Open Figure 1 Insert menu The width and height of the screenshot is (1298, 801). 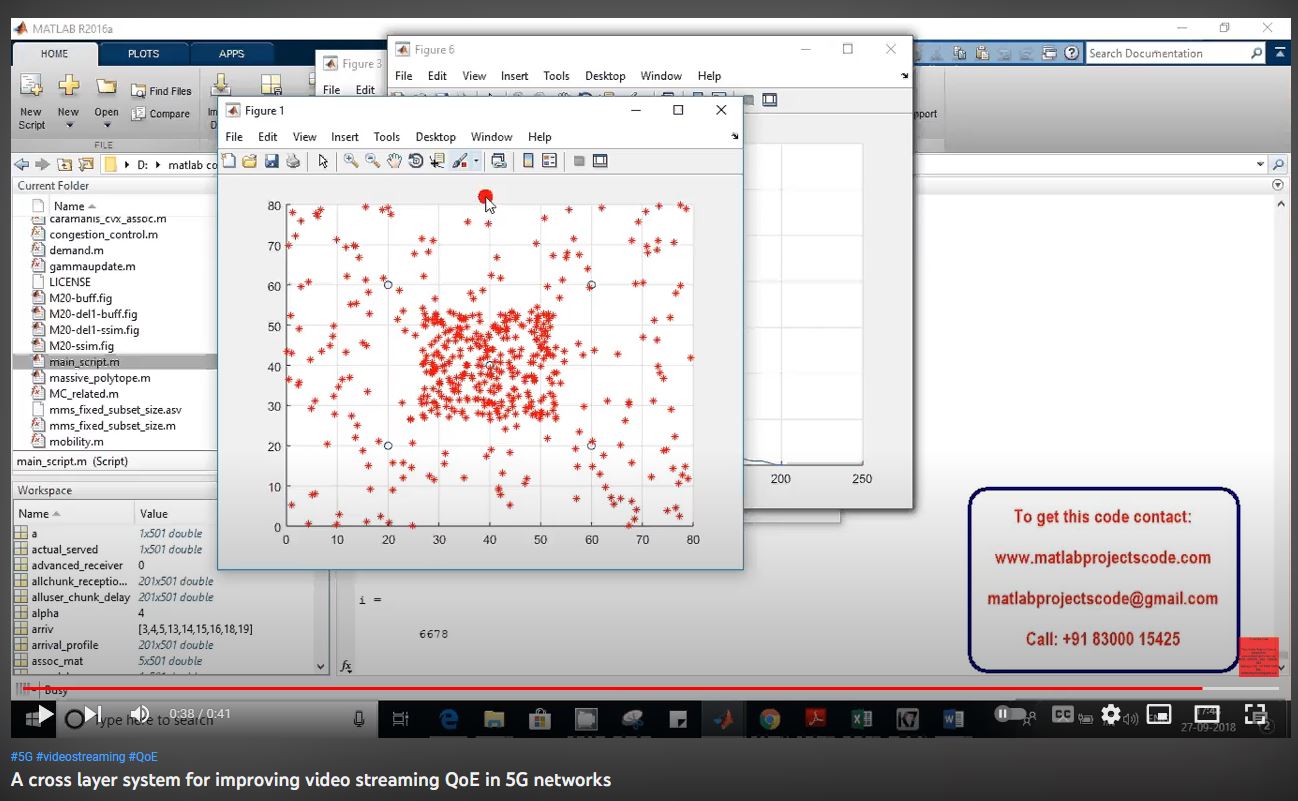pyautogui.click(x=345, y=137)
